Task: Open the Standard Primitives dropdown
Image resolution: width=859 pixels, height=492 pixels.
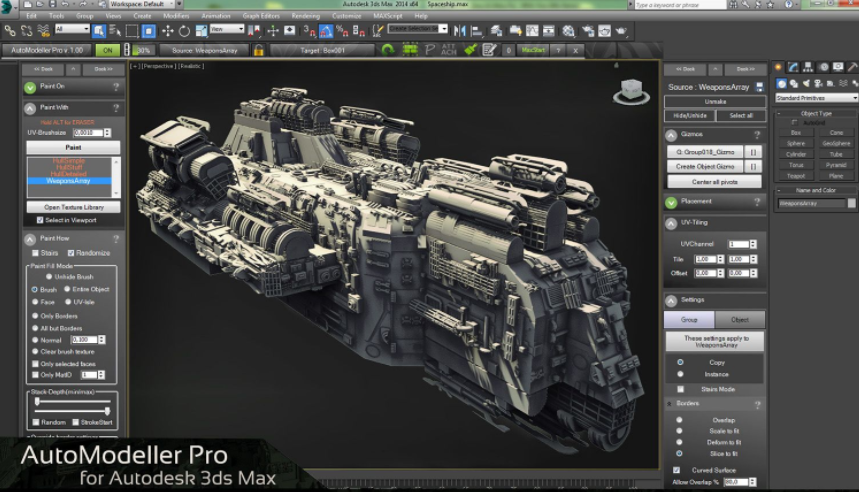Action: [x=816, y=98]
